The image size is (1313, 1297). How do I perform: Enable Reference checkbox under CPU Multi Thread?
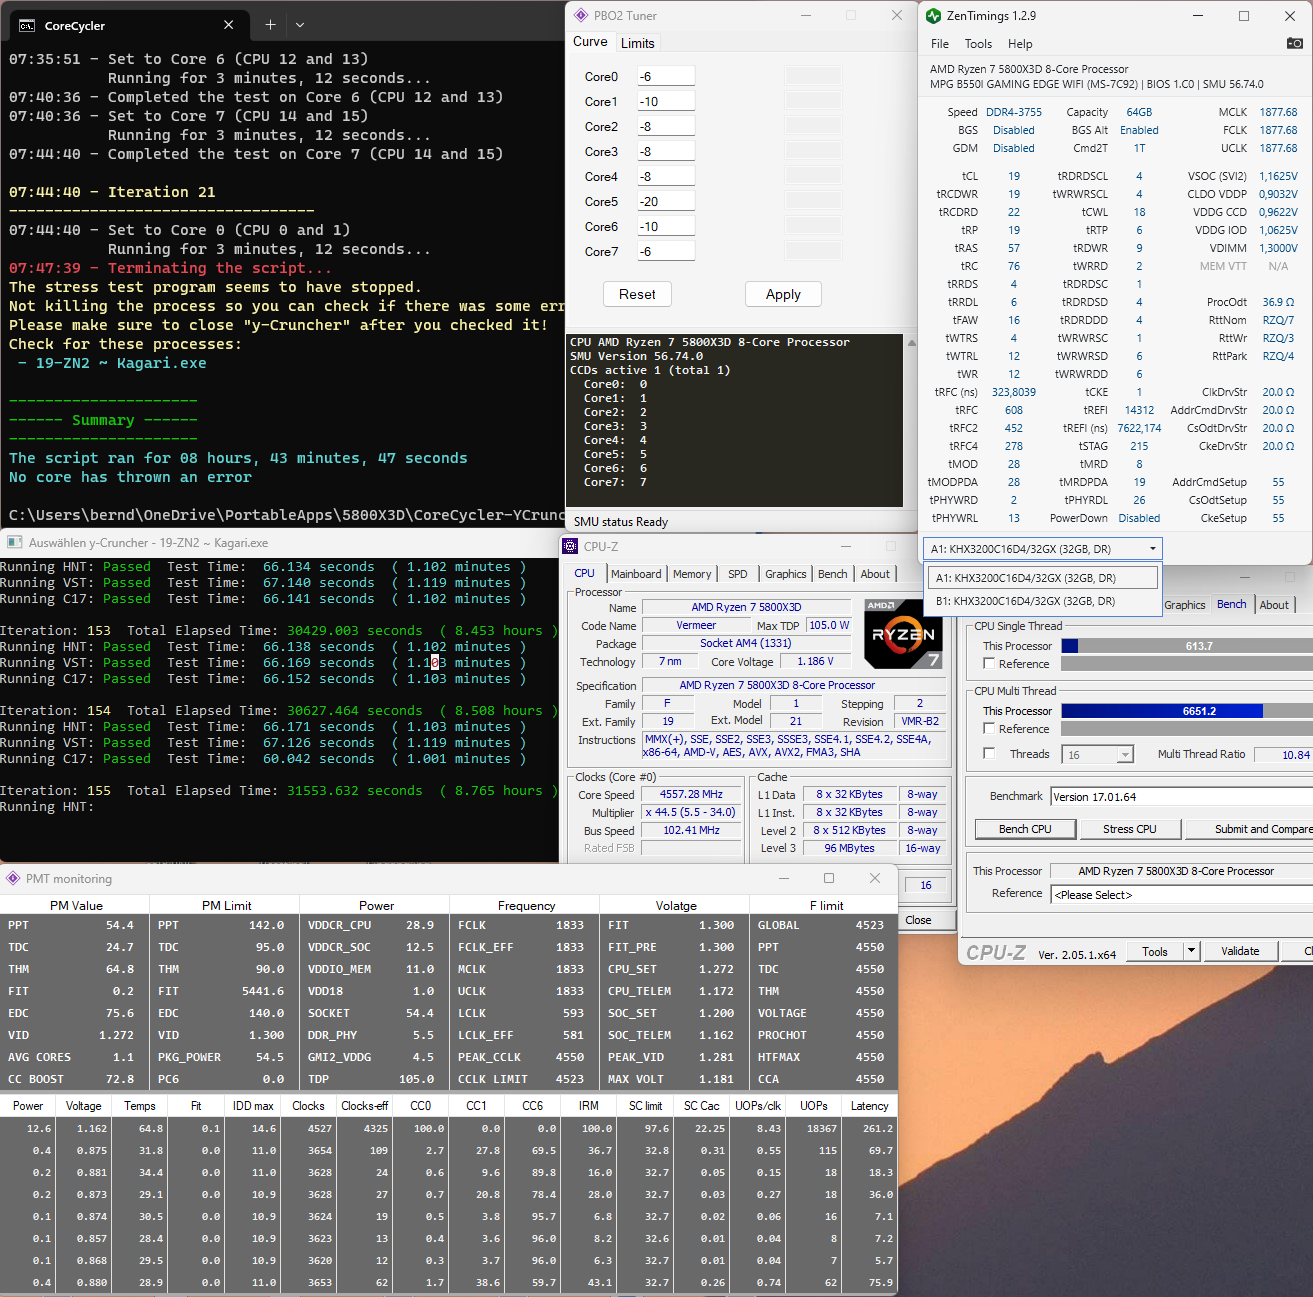[989, 729]
